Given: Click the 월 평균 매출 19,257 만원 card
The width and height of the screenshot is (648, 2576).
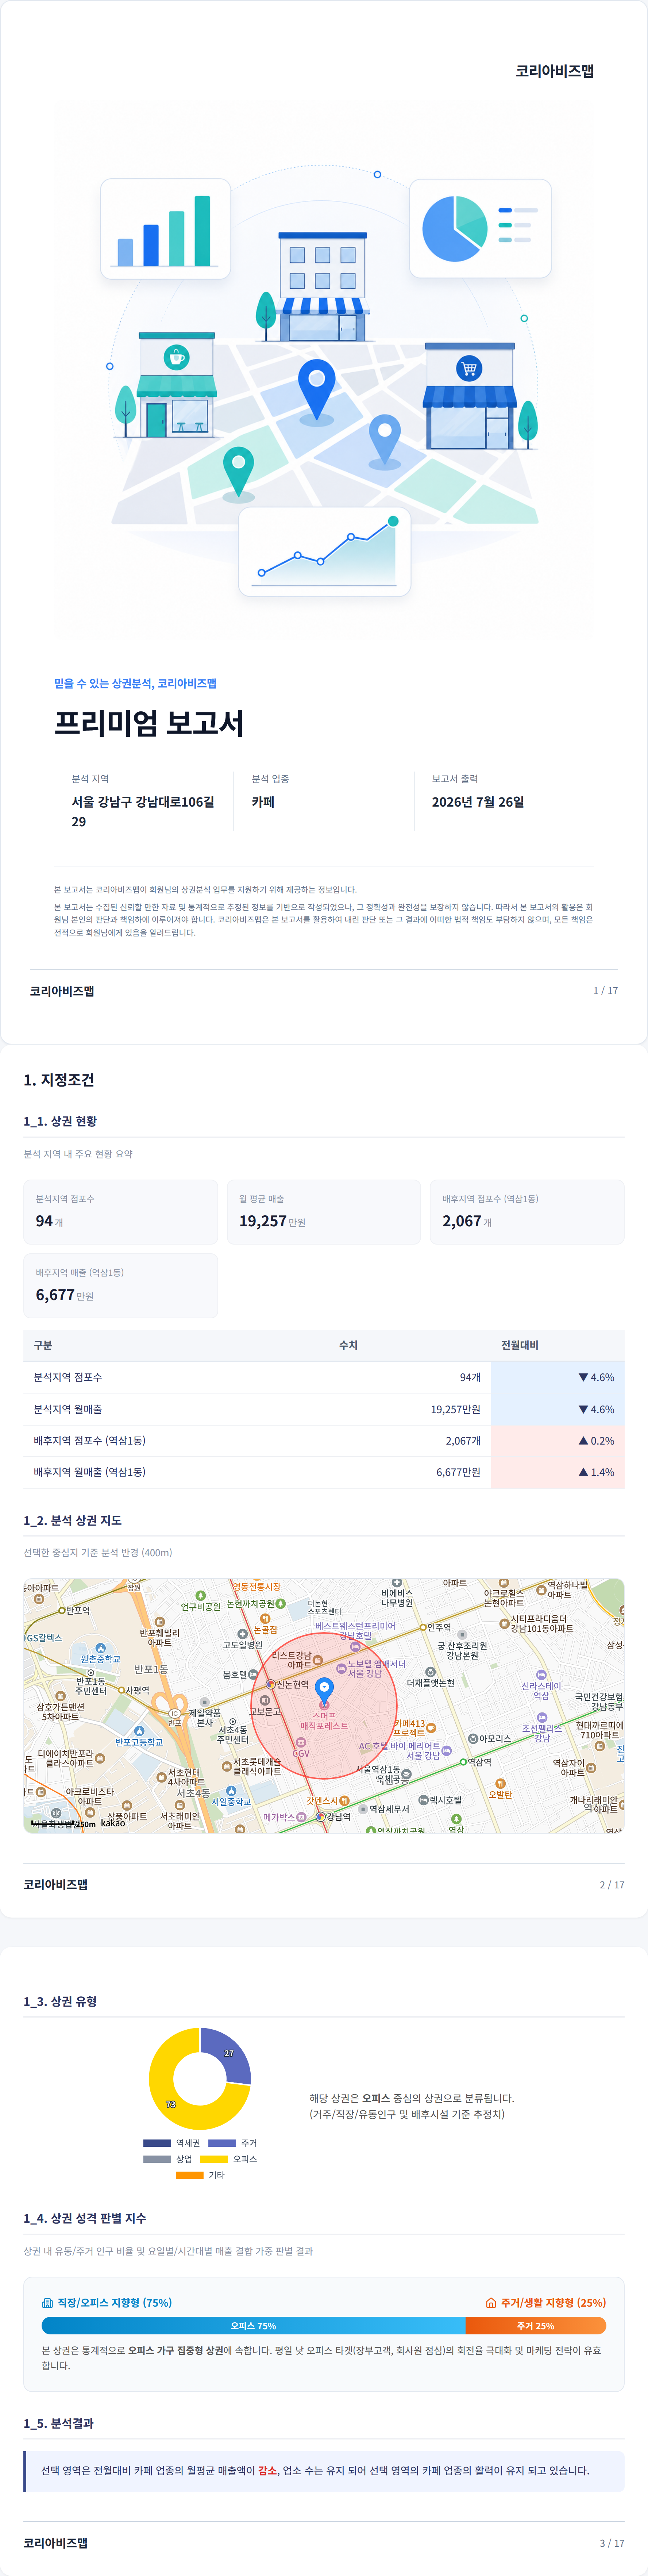Looking at the screenshot, I should click(x=324, y=1212).
